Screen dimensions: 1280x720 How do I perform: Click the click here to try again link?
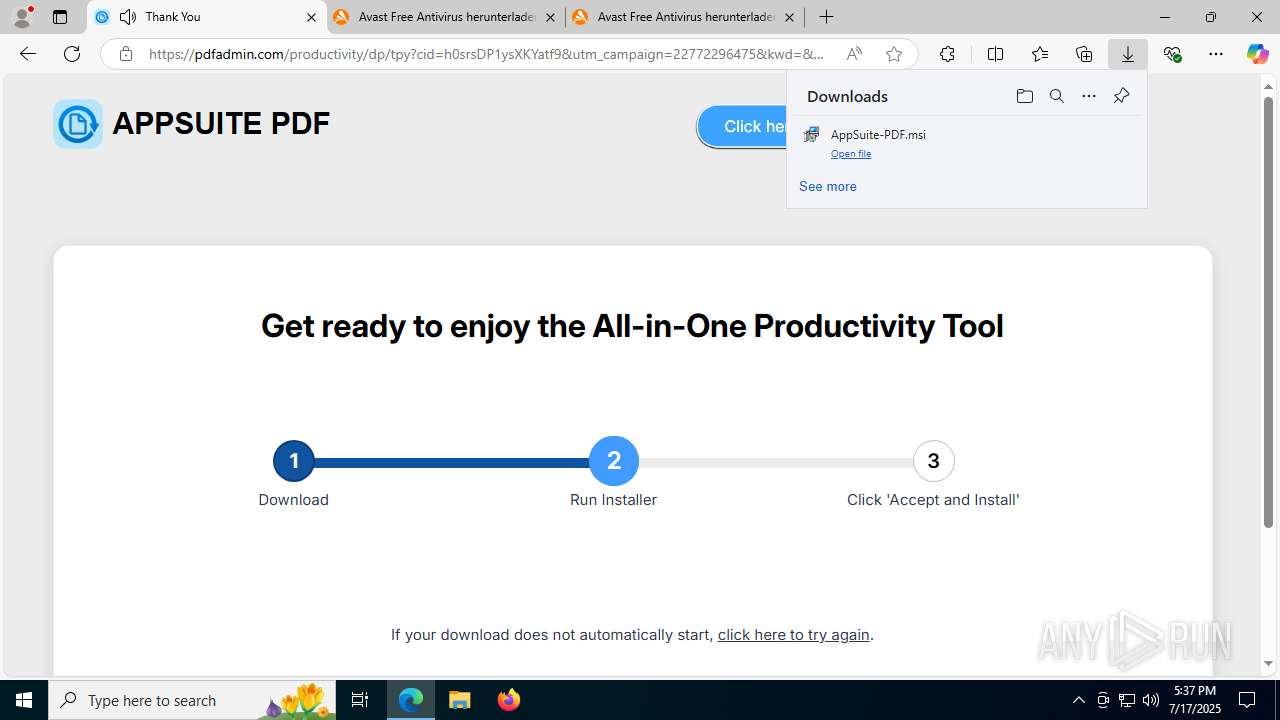[794, 635]
